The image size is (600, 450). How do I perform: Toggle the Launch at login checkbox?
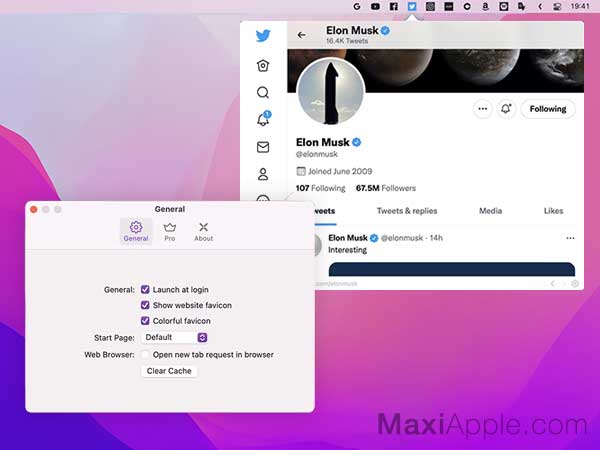pyautogui.click(x=145, y=290)
